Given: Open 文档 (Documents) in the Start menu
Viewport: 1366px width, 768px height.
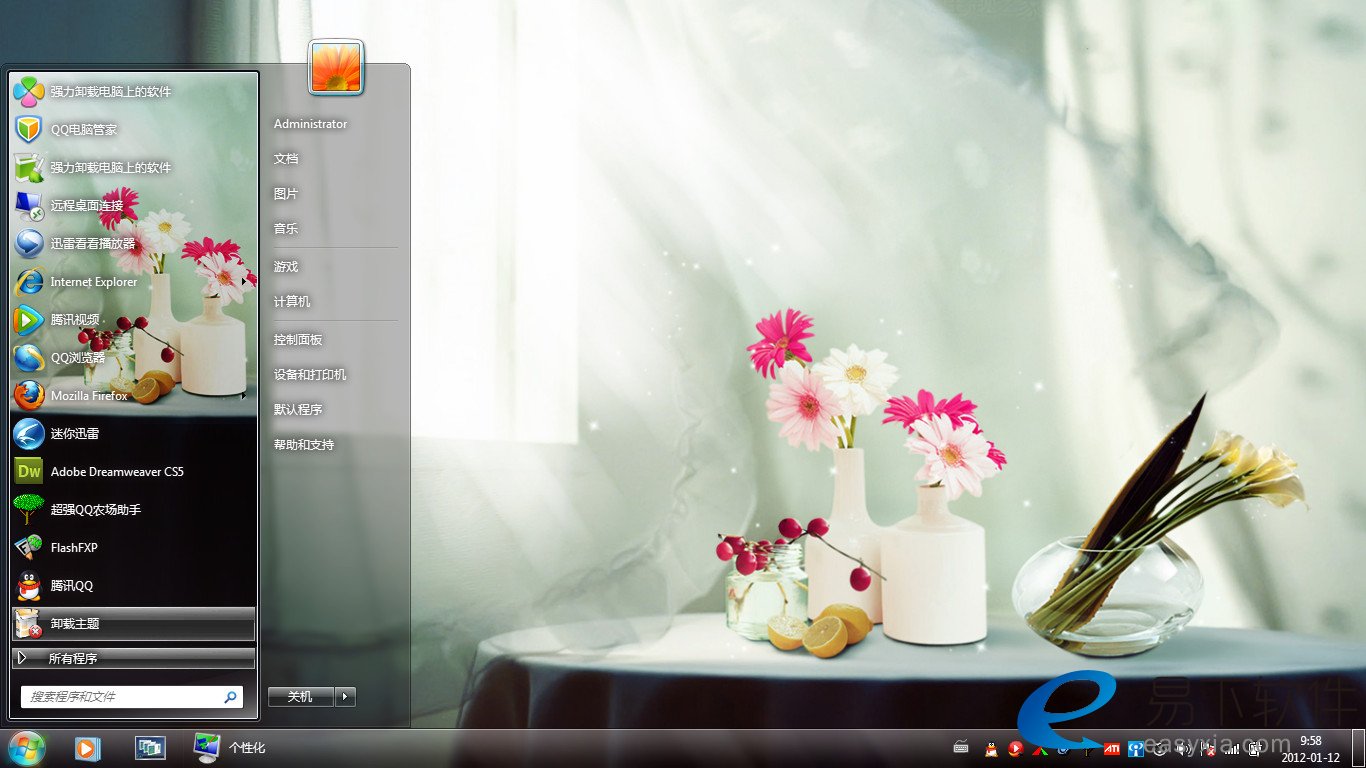Looking at the screenshot, I should click(x=286, y=159).
